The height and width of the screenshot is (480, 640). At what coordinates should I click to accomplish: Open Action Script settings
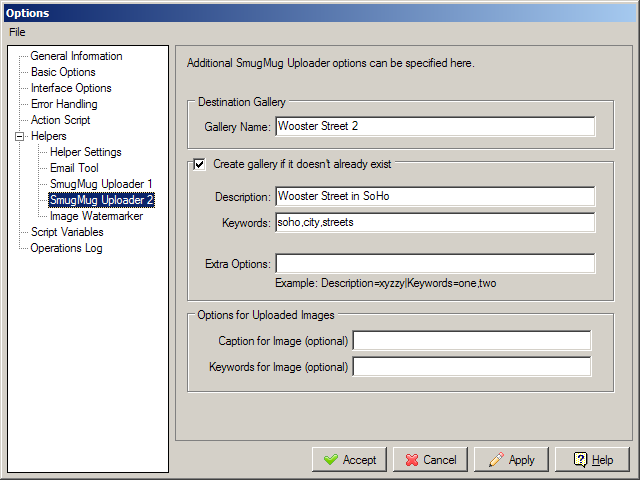[x=60, y=120]
